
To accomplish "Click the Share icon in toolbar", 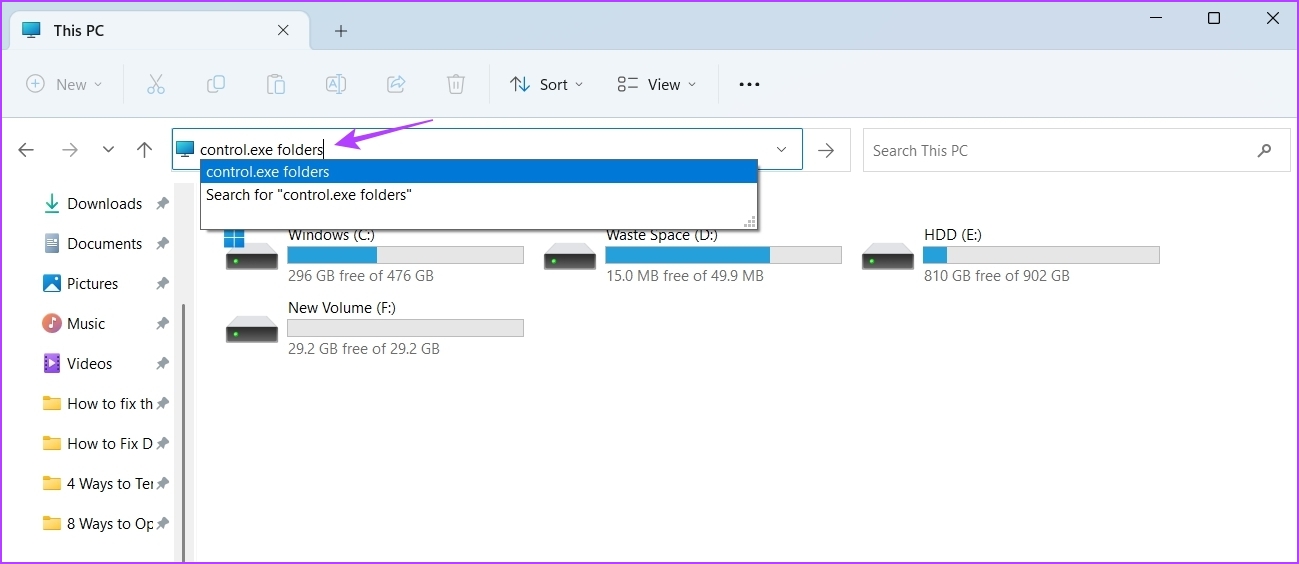I will [396, 85].
